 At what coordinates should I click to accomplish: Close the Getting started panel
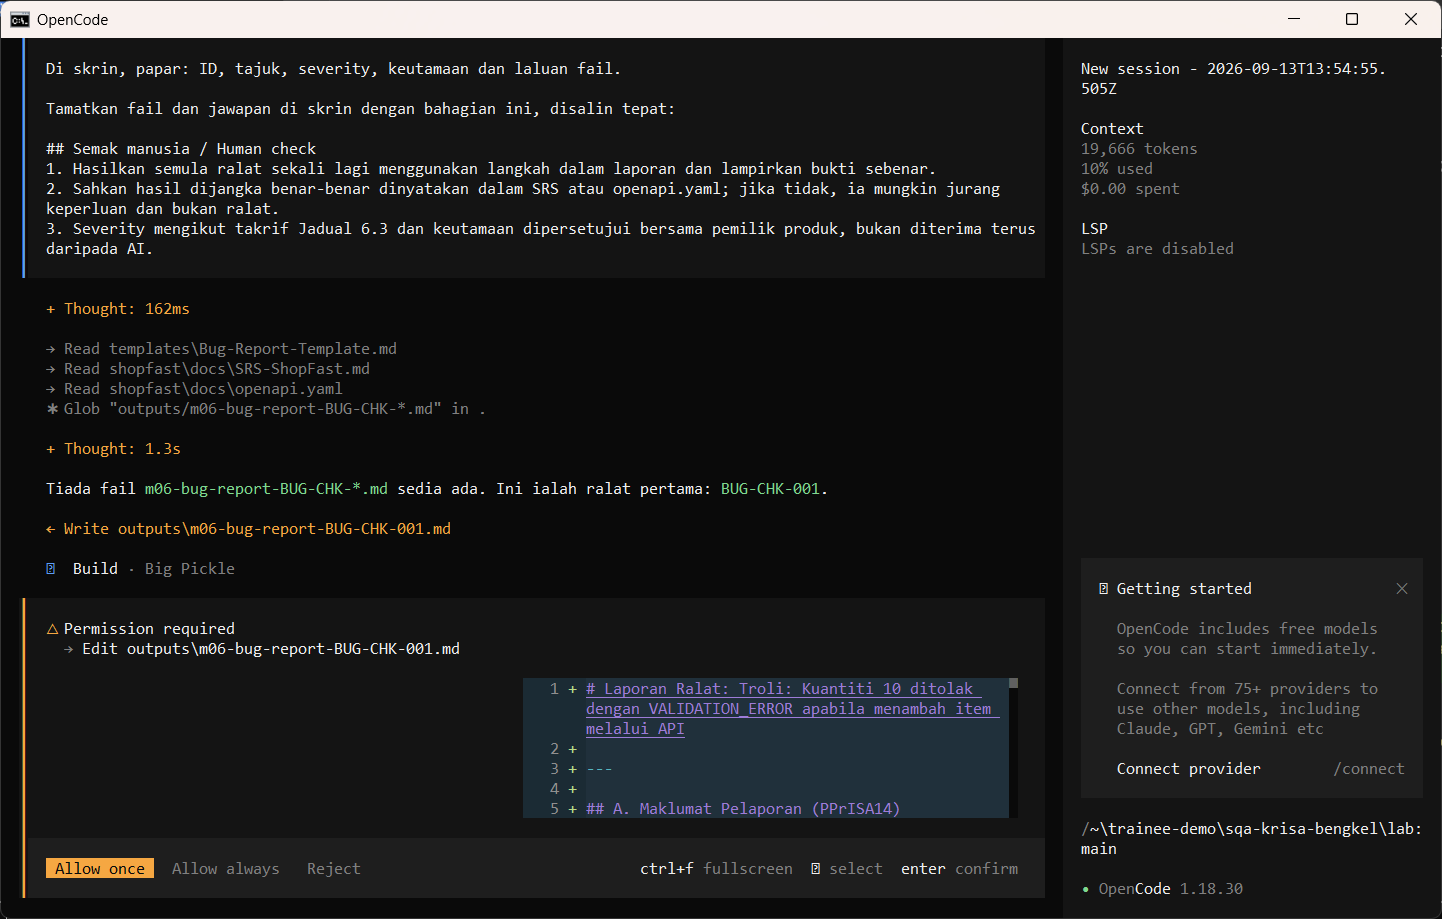tap(1402, 588)
